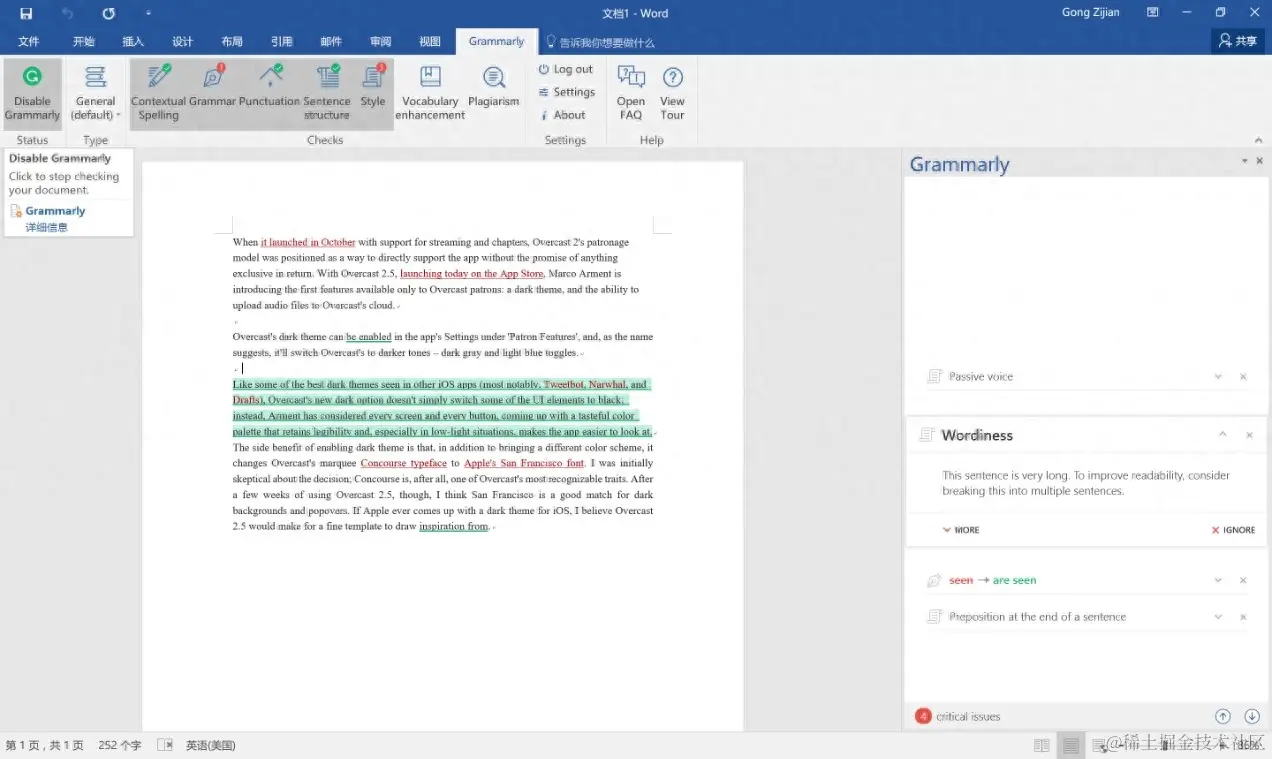
Task: Click the Redo icon in the quick access toolbar
Action: coord(108,13)
